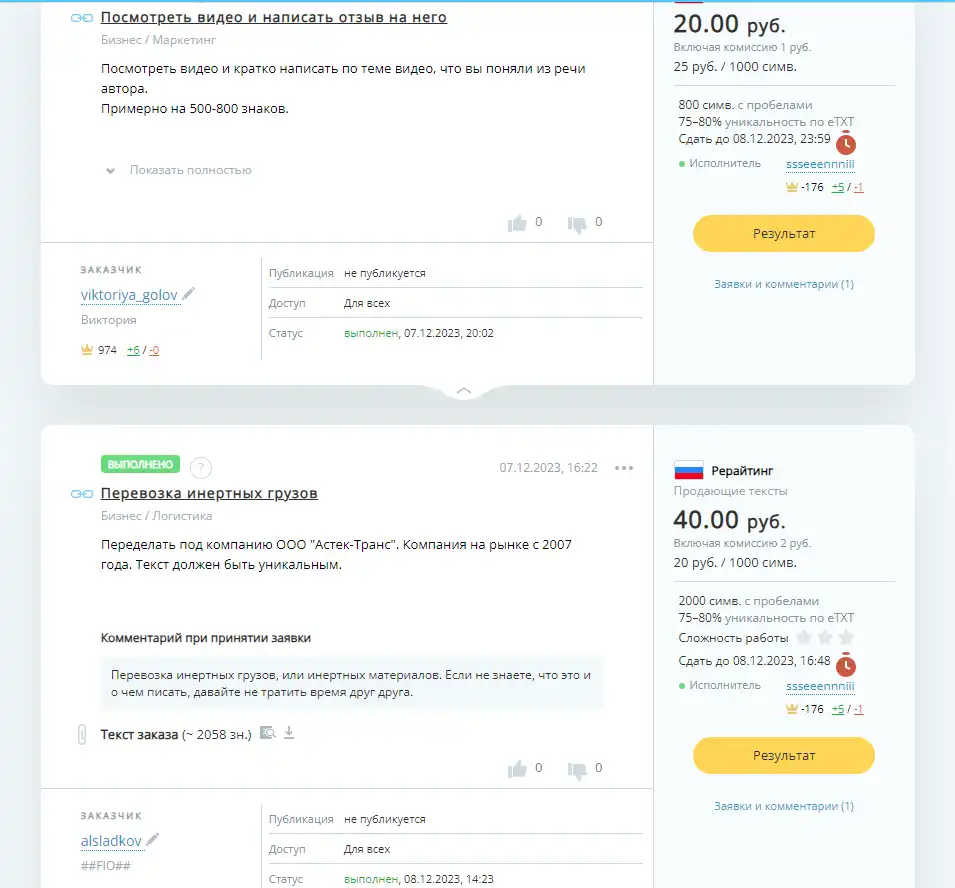Screen dimensions: 955x888
Task: Open the Перевозка инертных грузов order title
Action: [209, 493]
